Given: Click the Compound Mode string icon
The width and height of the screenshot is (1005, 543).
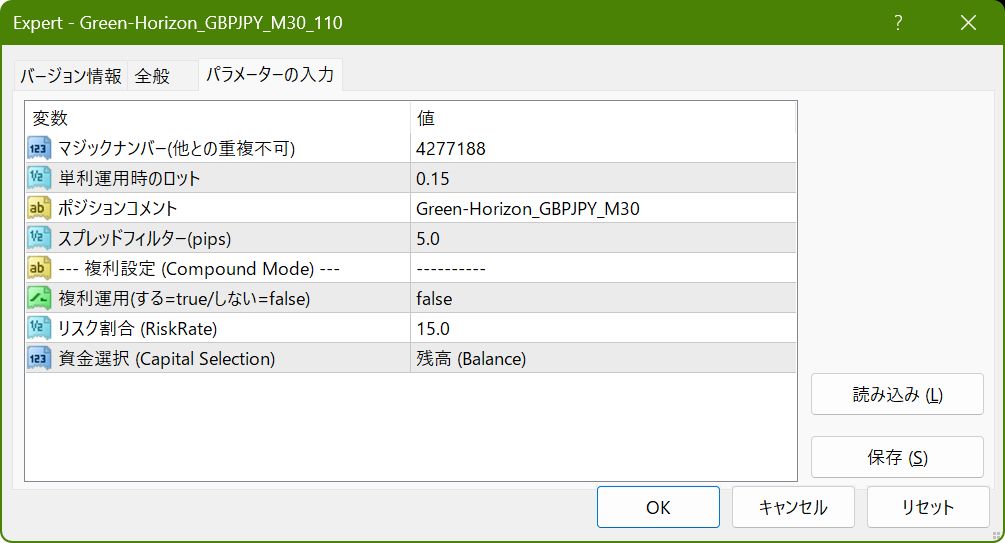Looking at the screenshot, I should (x=39, y=268).
